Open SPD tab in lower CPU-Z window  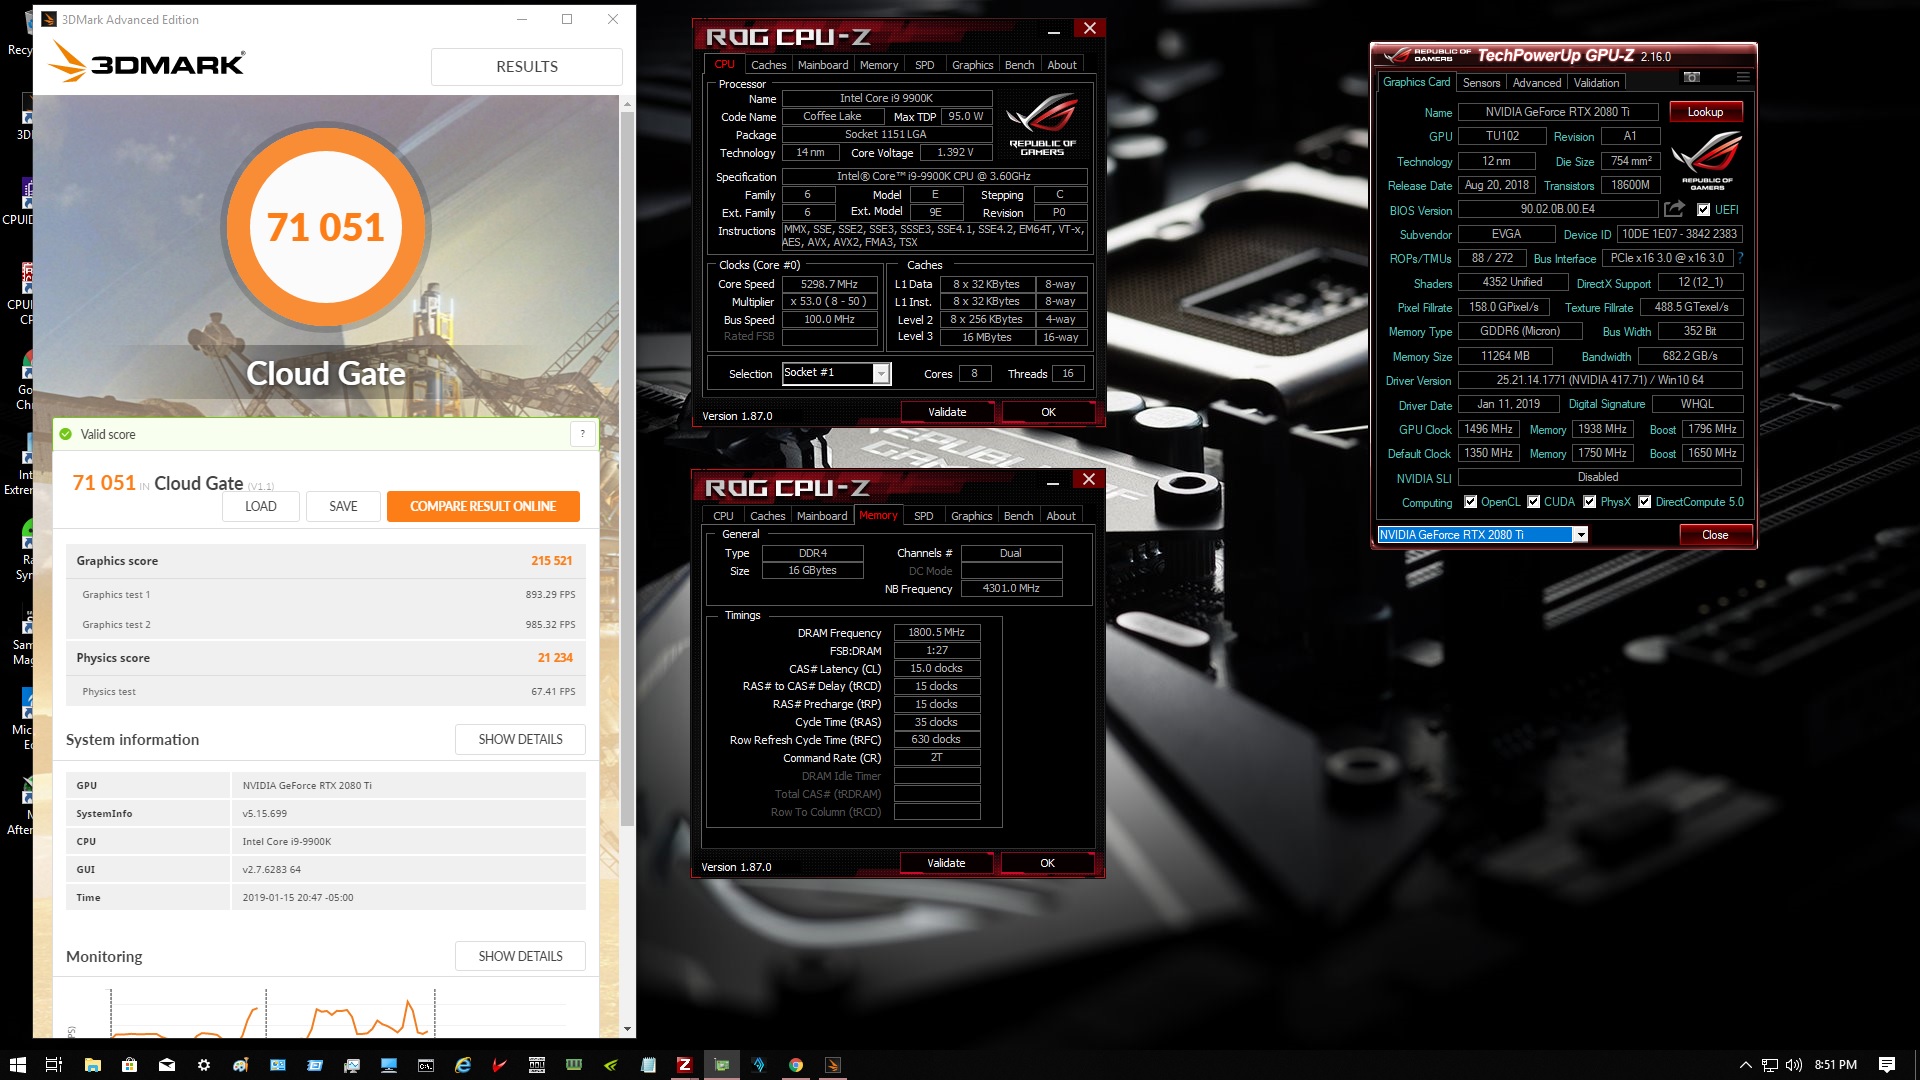click(x=923, y=516)
